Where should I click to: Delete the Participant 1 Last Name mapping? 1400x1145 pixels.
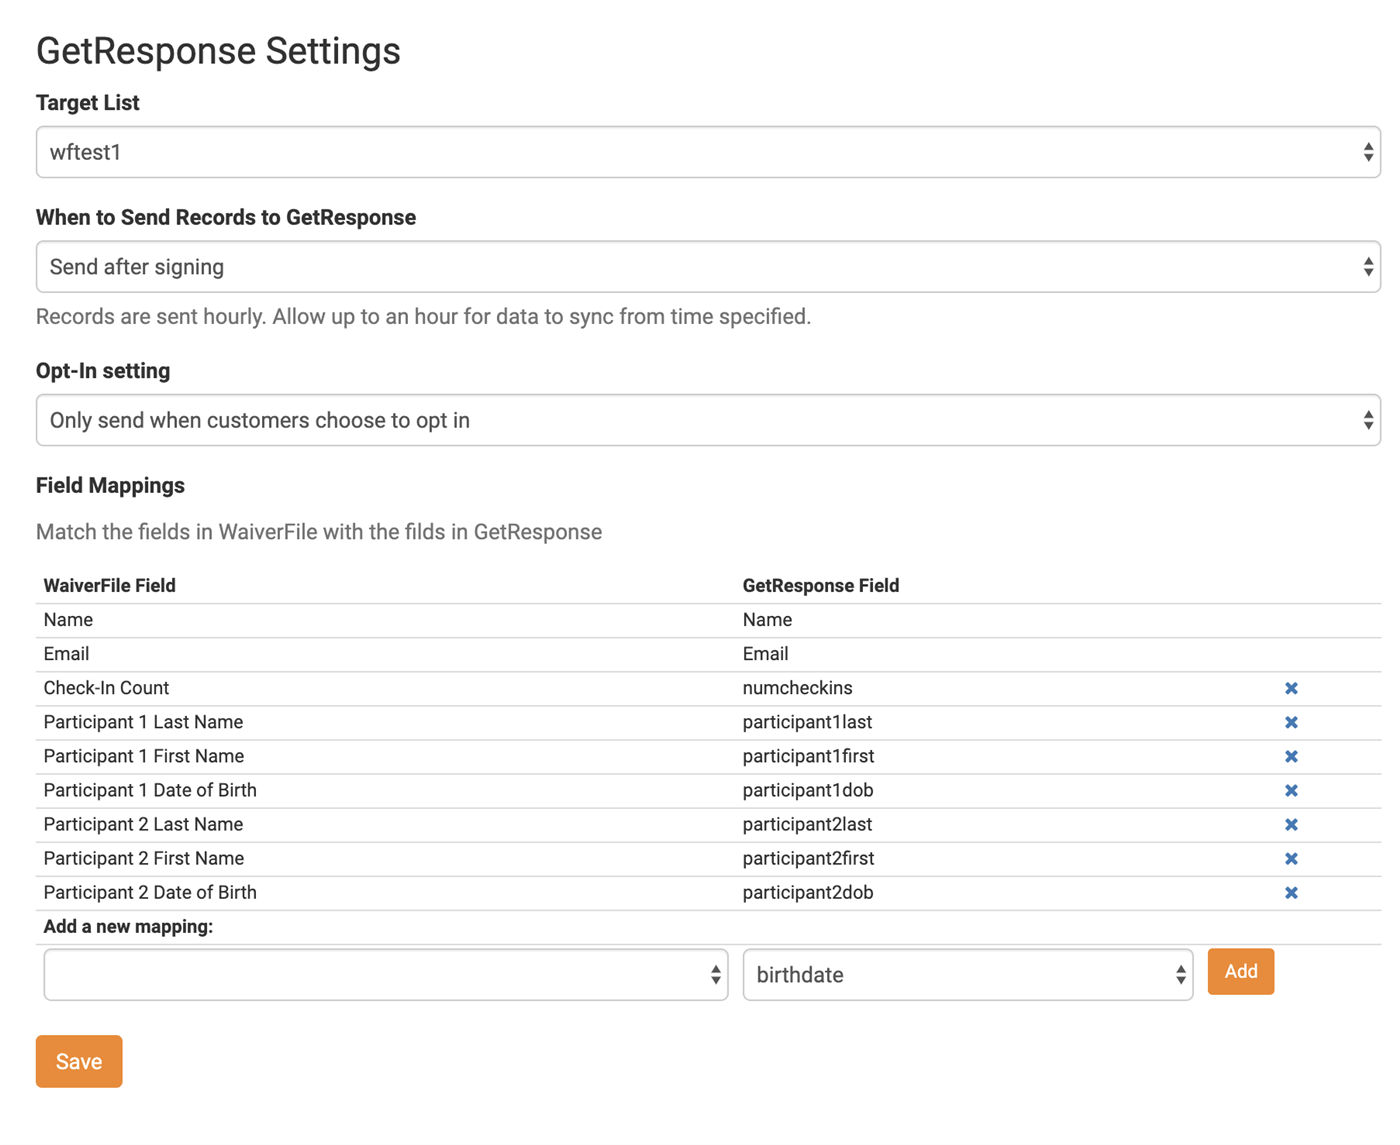click(x=1291, y=722)
